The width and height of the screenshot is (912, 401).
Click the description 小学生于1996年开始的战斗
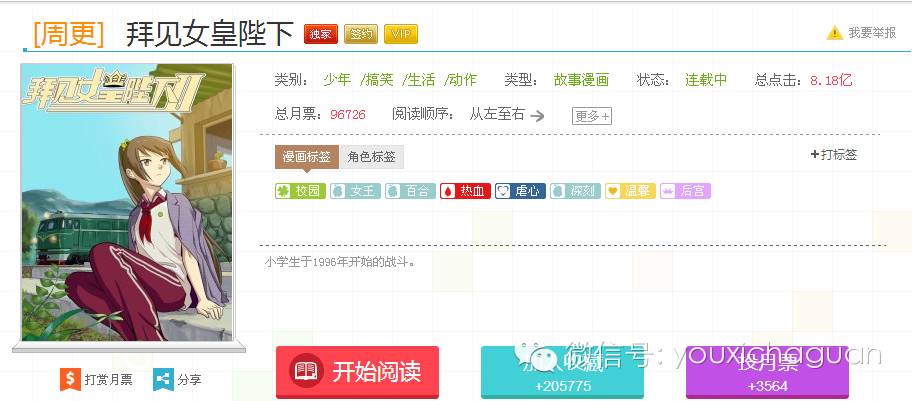click(x=340, y=262)
